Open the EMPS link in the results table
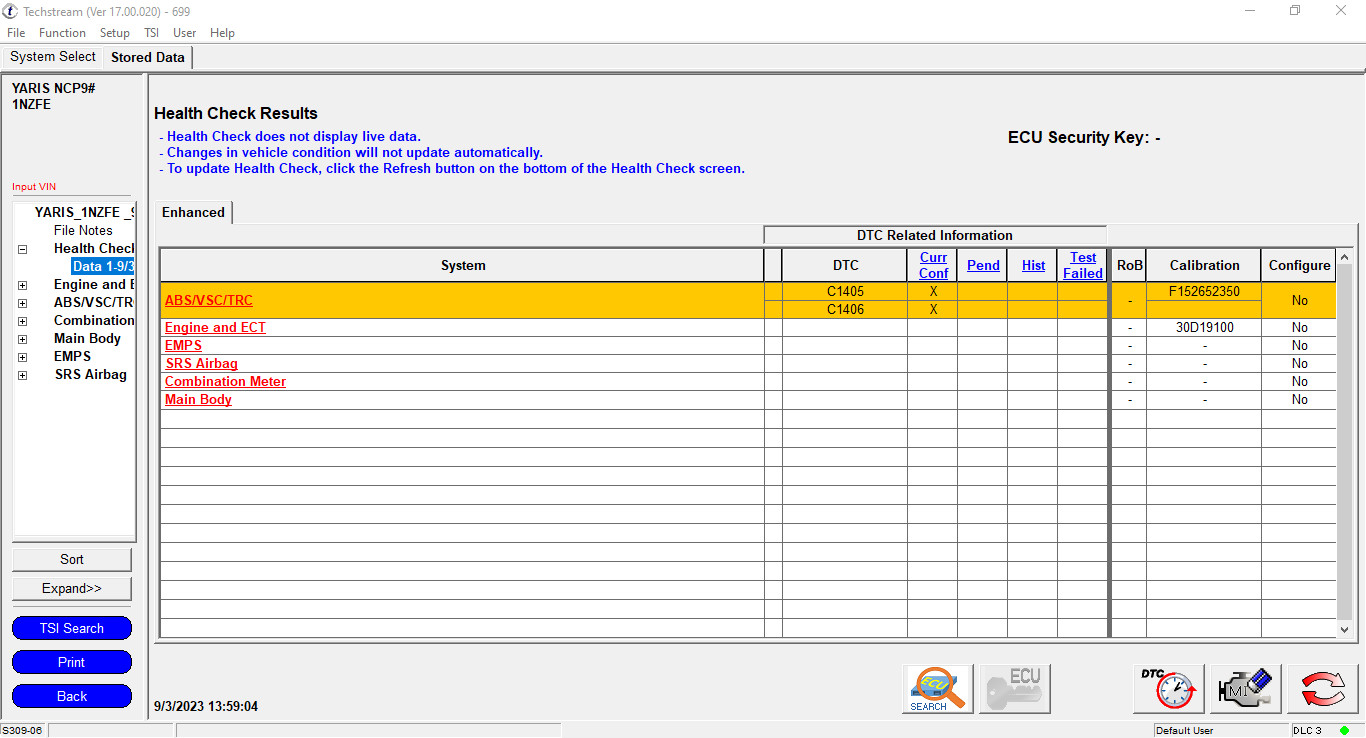 [x=183, y=346]
